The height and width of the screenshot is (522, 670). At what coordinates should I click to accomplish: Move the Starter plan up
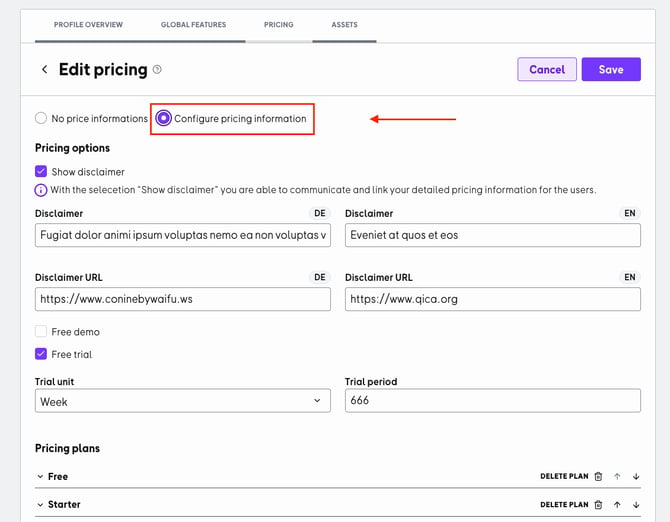tap(617, 504)
